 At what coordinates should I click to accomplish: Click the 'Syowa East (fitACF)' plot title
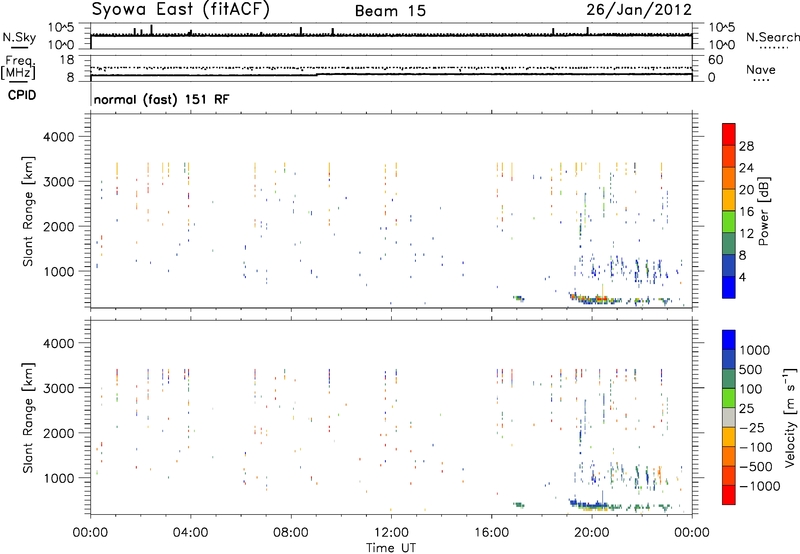click(181, 10)
